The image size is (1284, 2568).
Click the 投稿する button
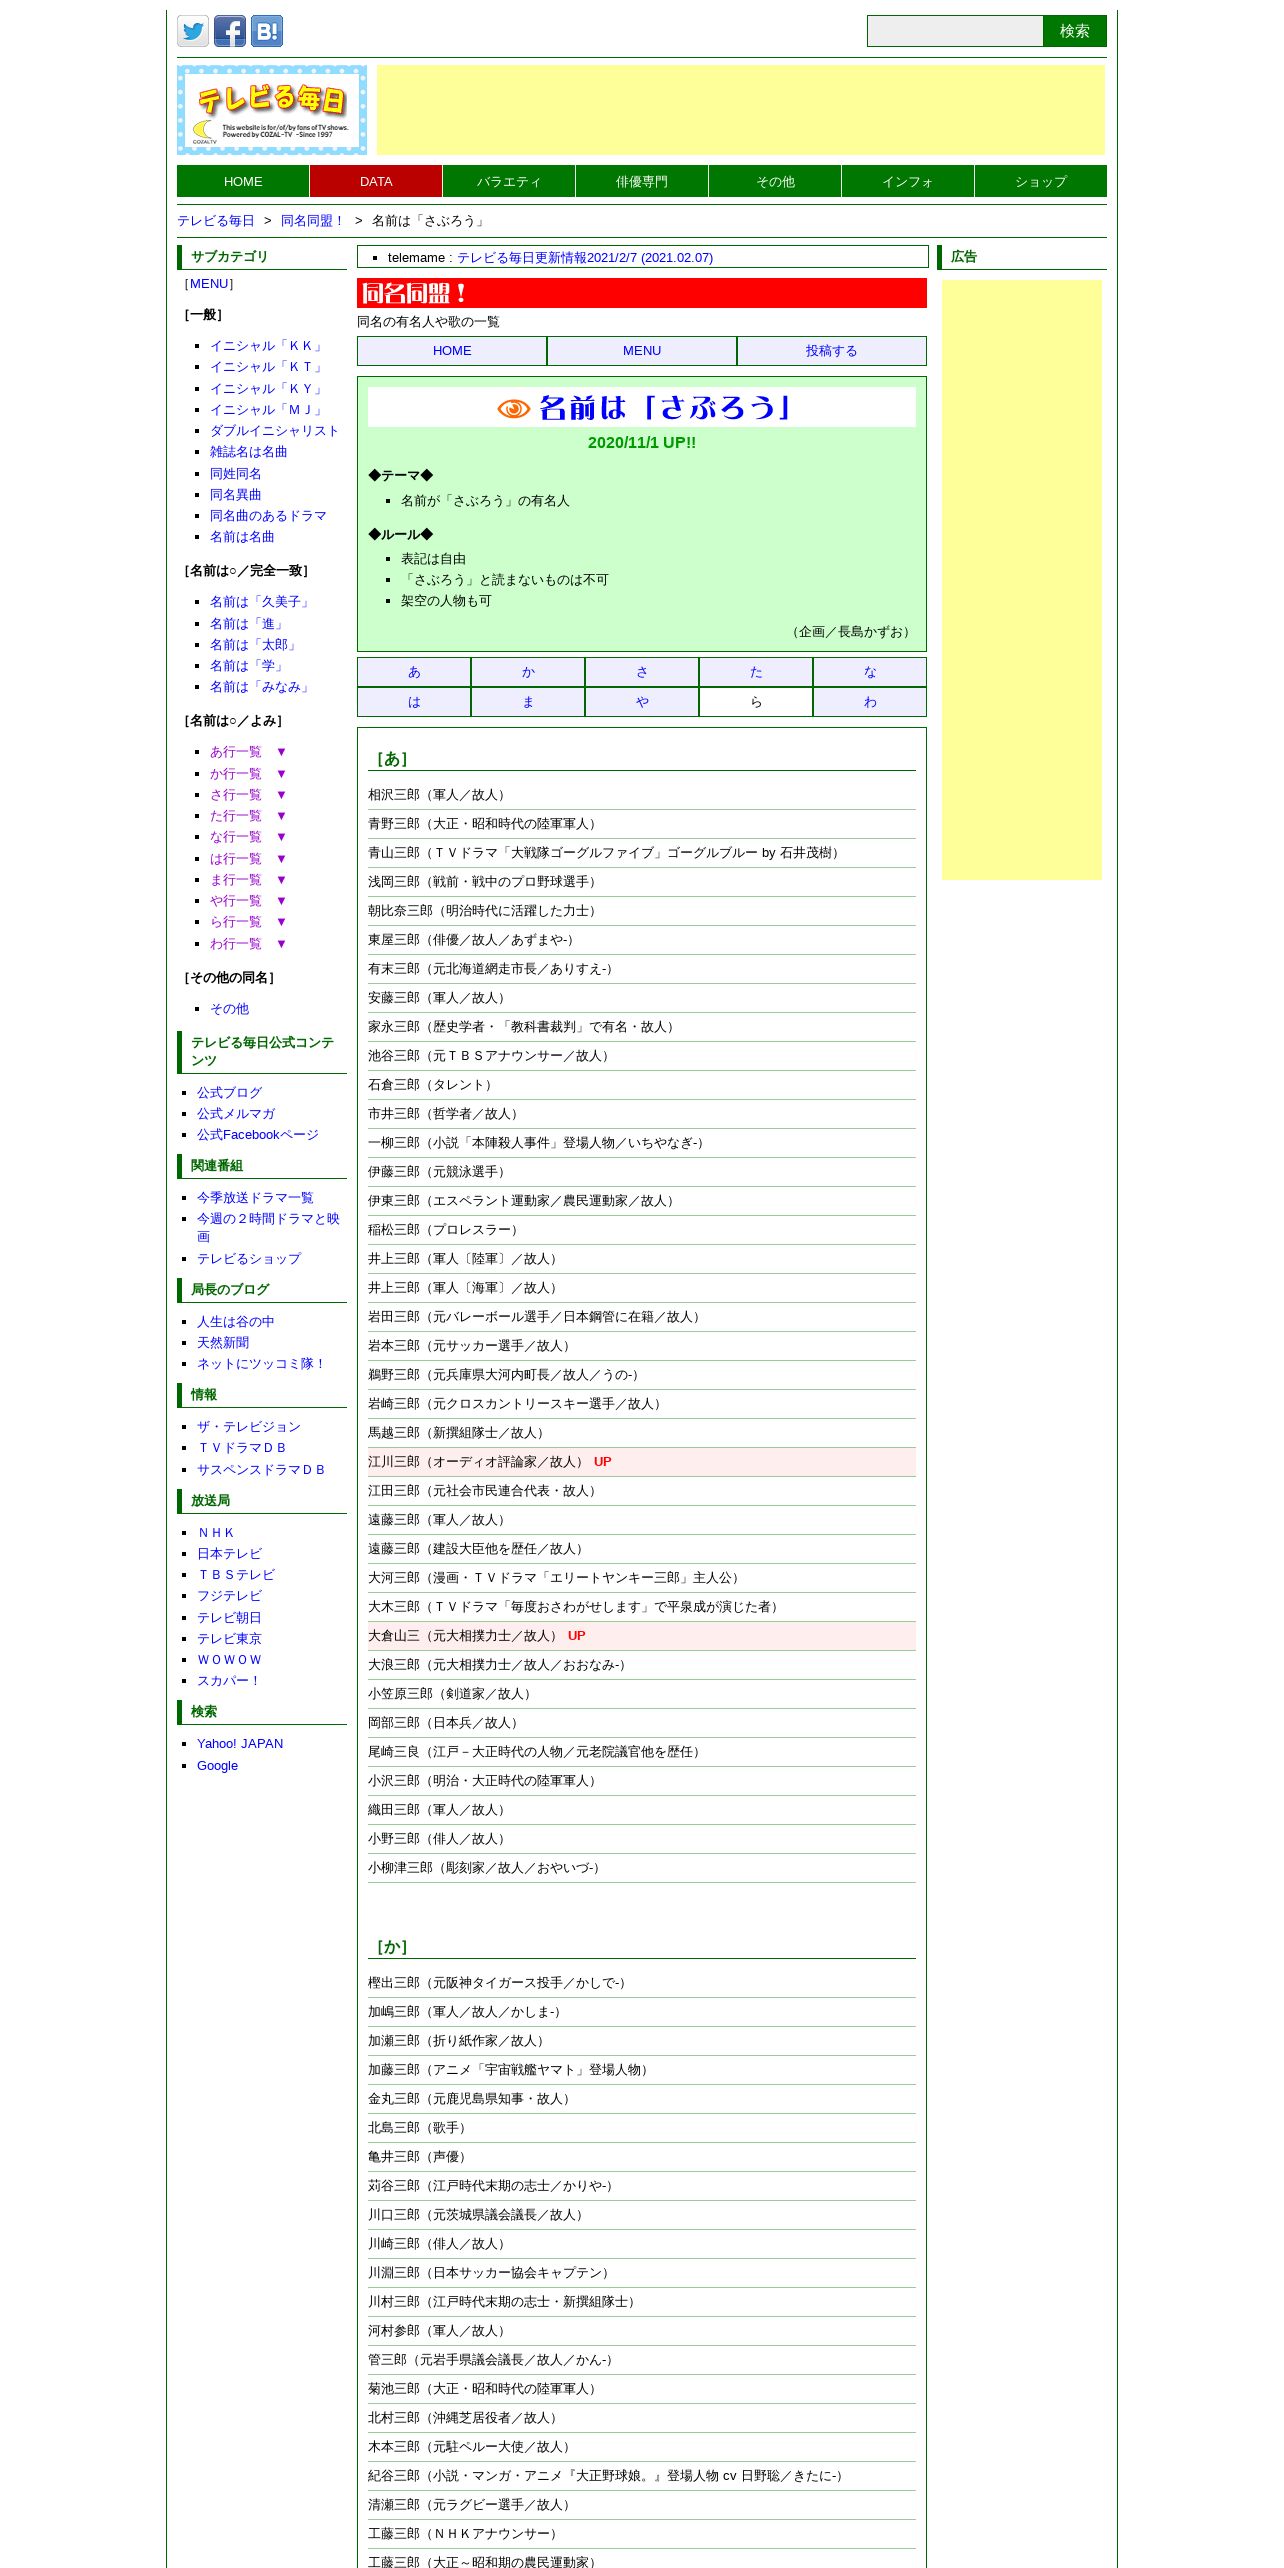pos(832,351)
